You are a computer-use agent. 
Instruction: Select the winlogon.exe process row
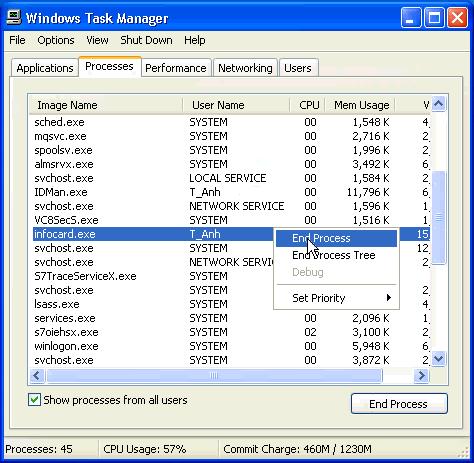tap(231, 346)
